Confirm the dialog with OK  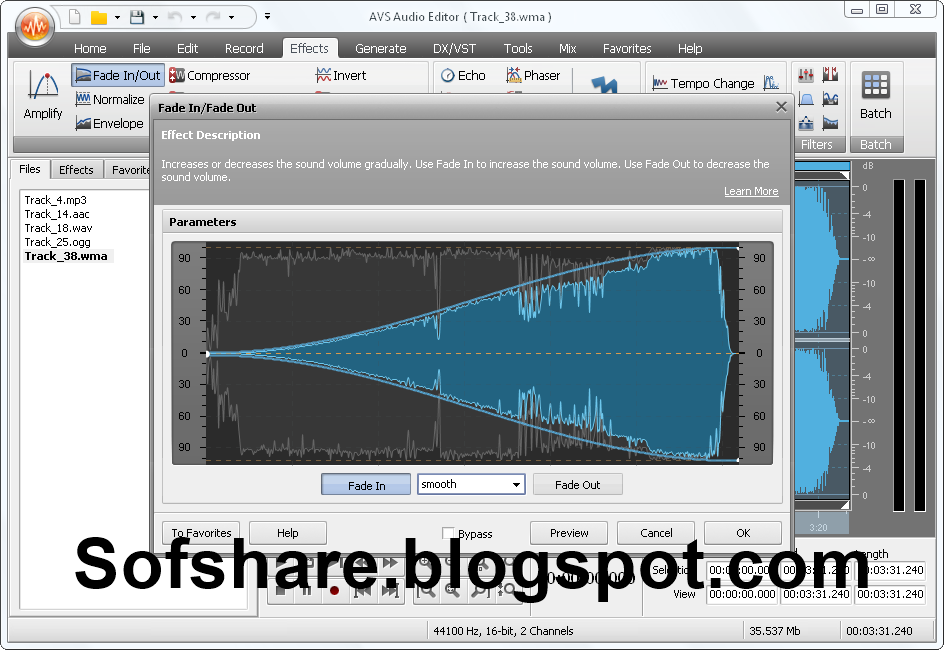click(743, 533)
